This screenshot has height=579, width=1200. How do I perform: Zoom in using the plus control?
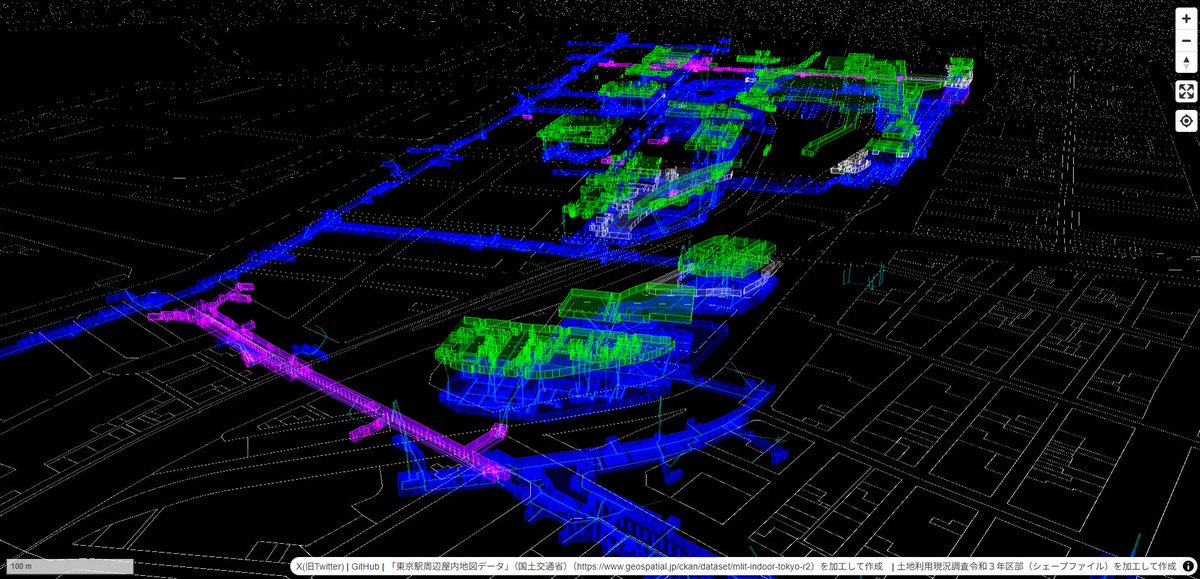pos(1185,17)
